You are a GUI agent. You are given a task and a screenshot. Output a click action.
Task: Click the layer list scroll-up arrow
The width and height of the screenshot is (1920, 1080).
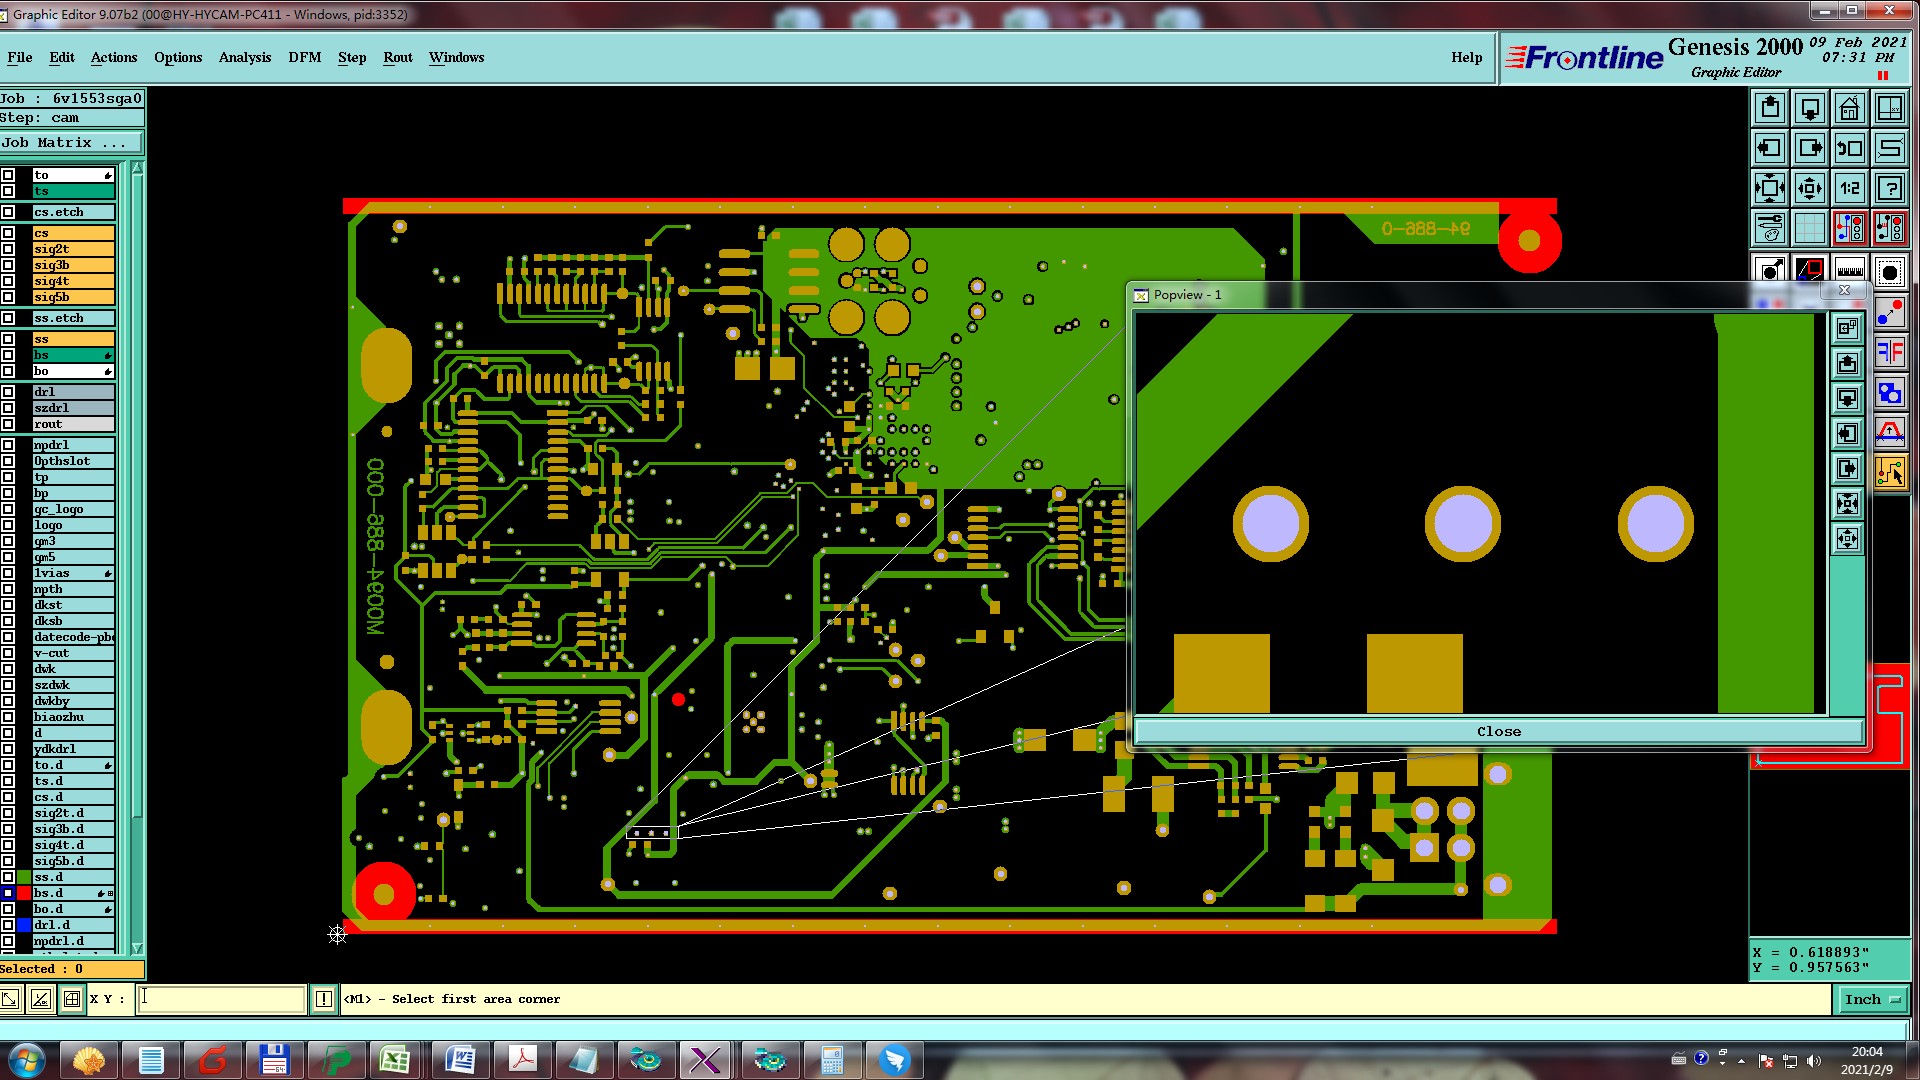[137, 169]
